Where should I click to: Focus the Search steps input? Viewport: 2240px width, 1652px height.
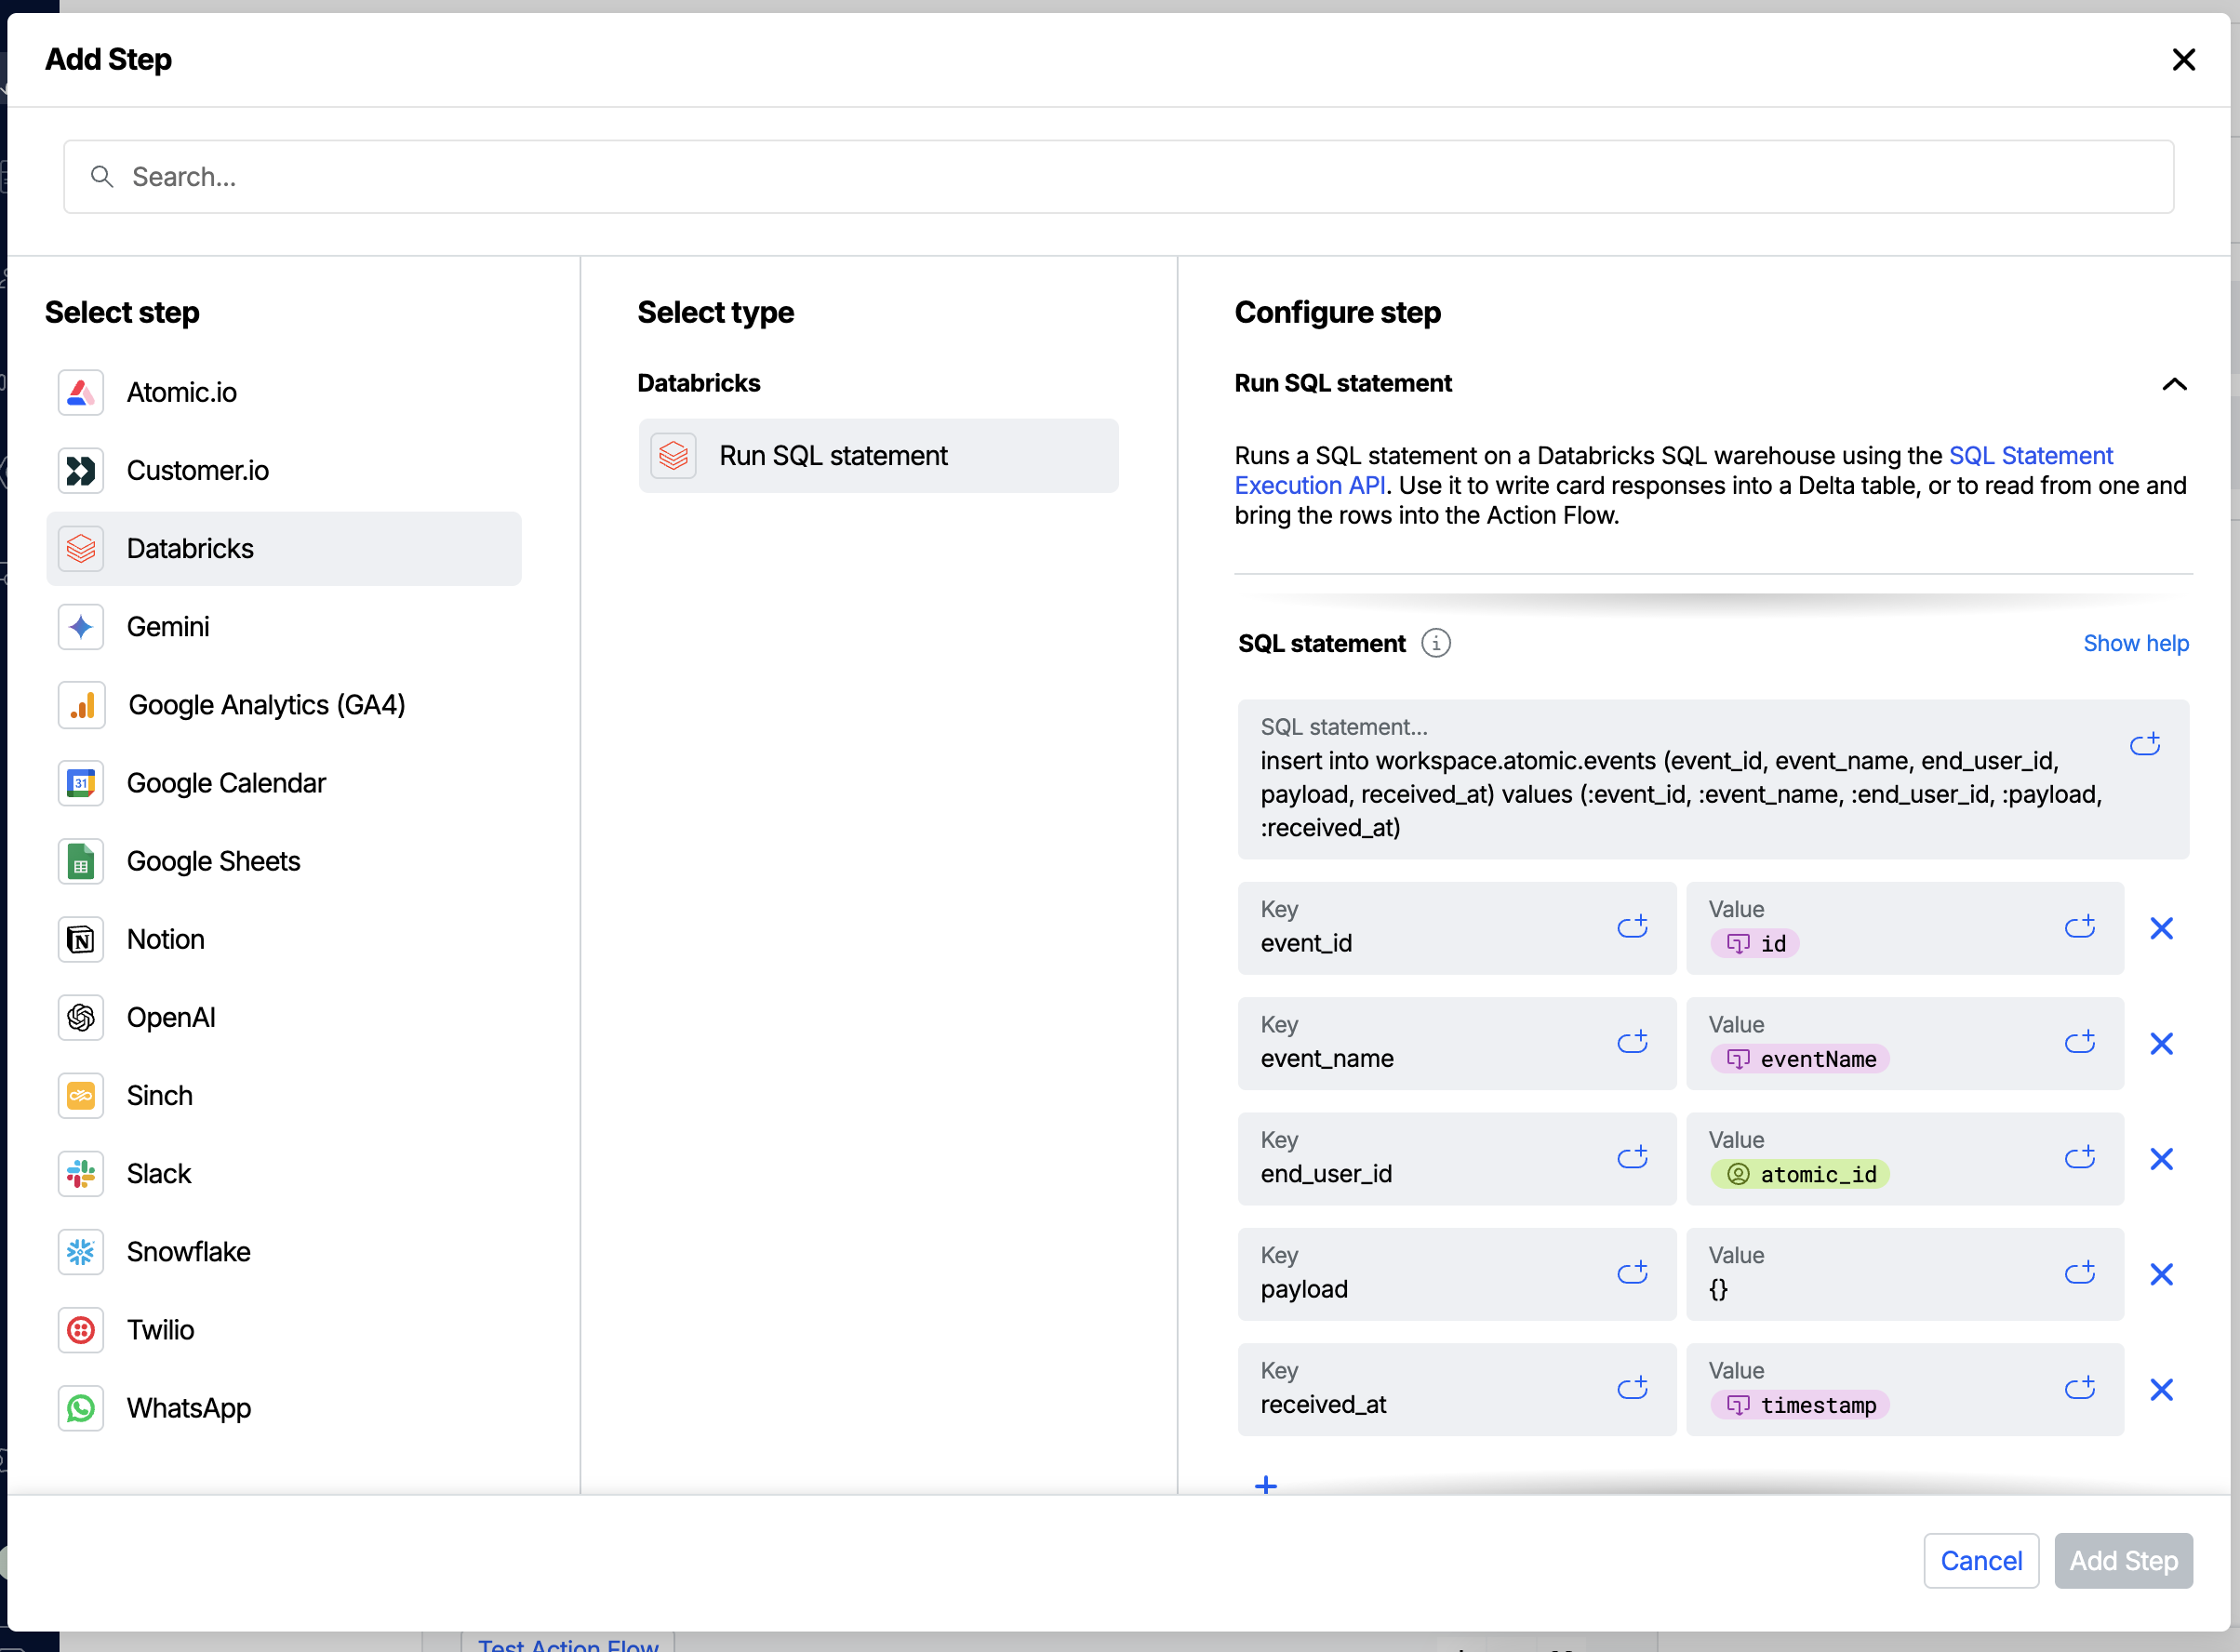click(1118, 177)
